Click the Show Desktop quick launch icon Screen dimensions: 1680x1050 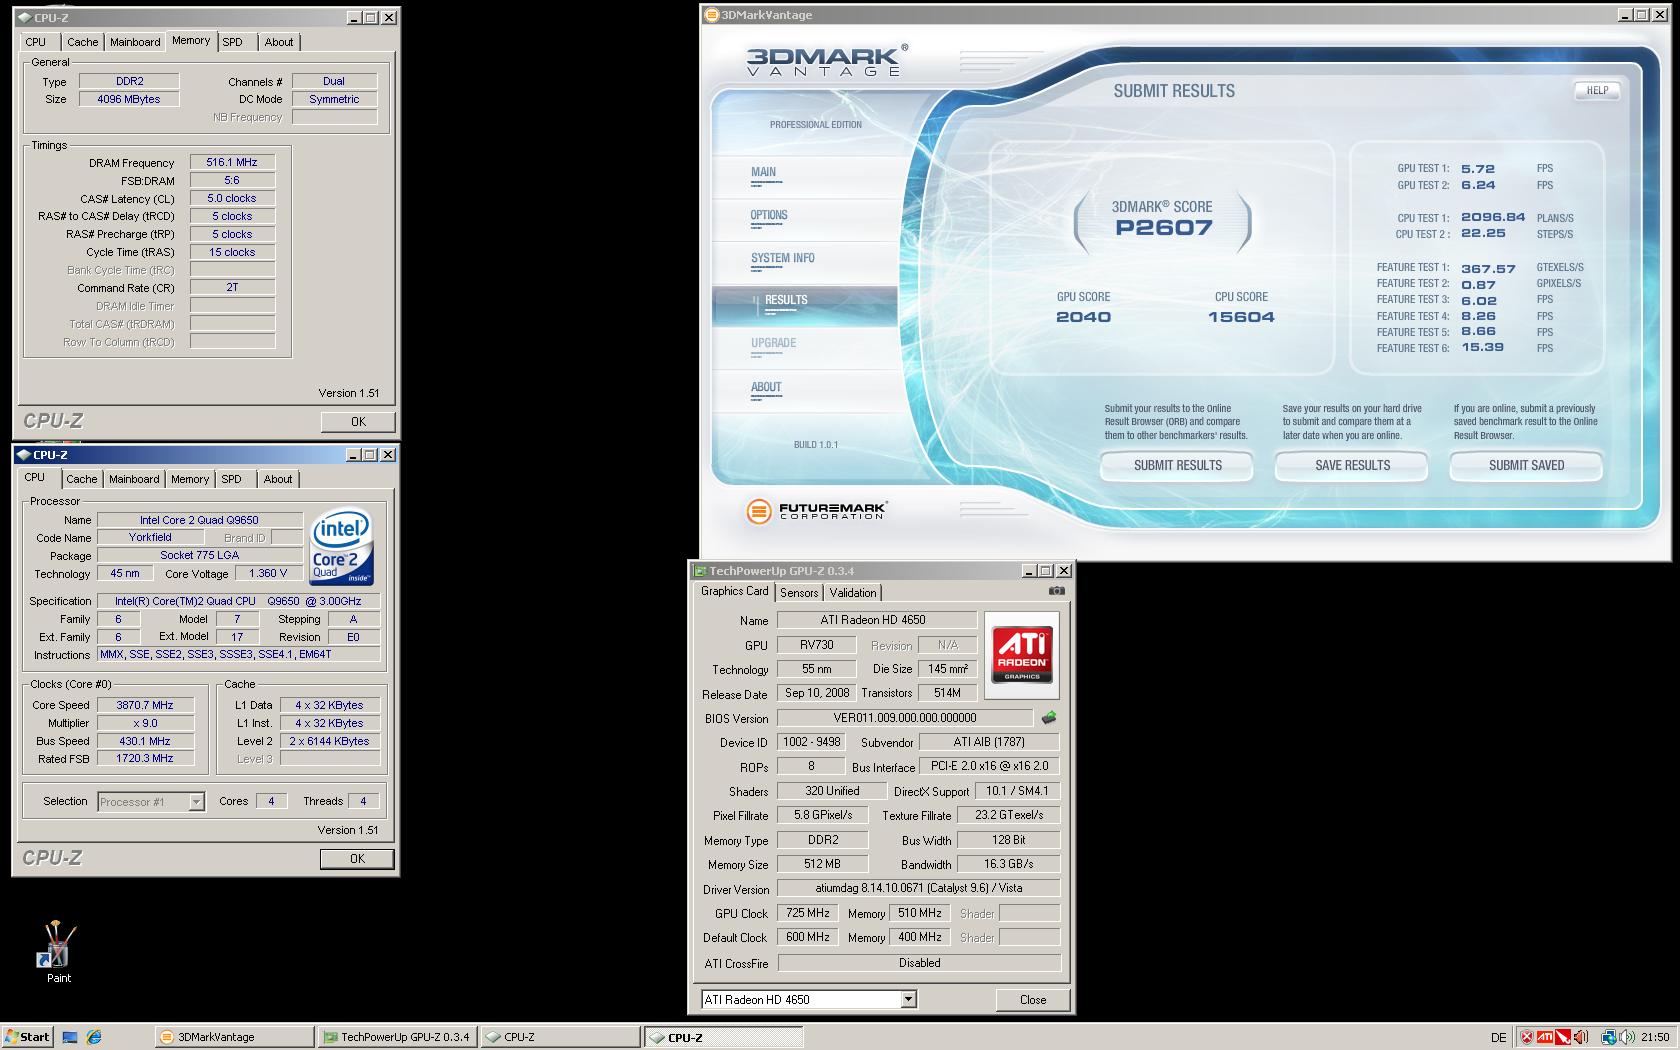coord(70,1037)
